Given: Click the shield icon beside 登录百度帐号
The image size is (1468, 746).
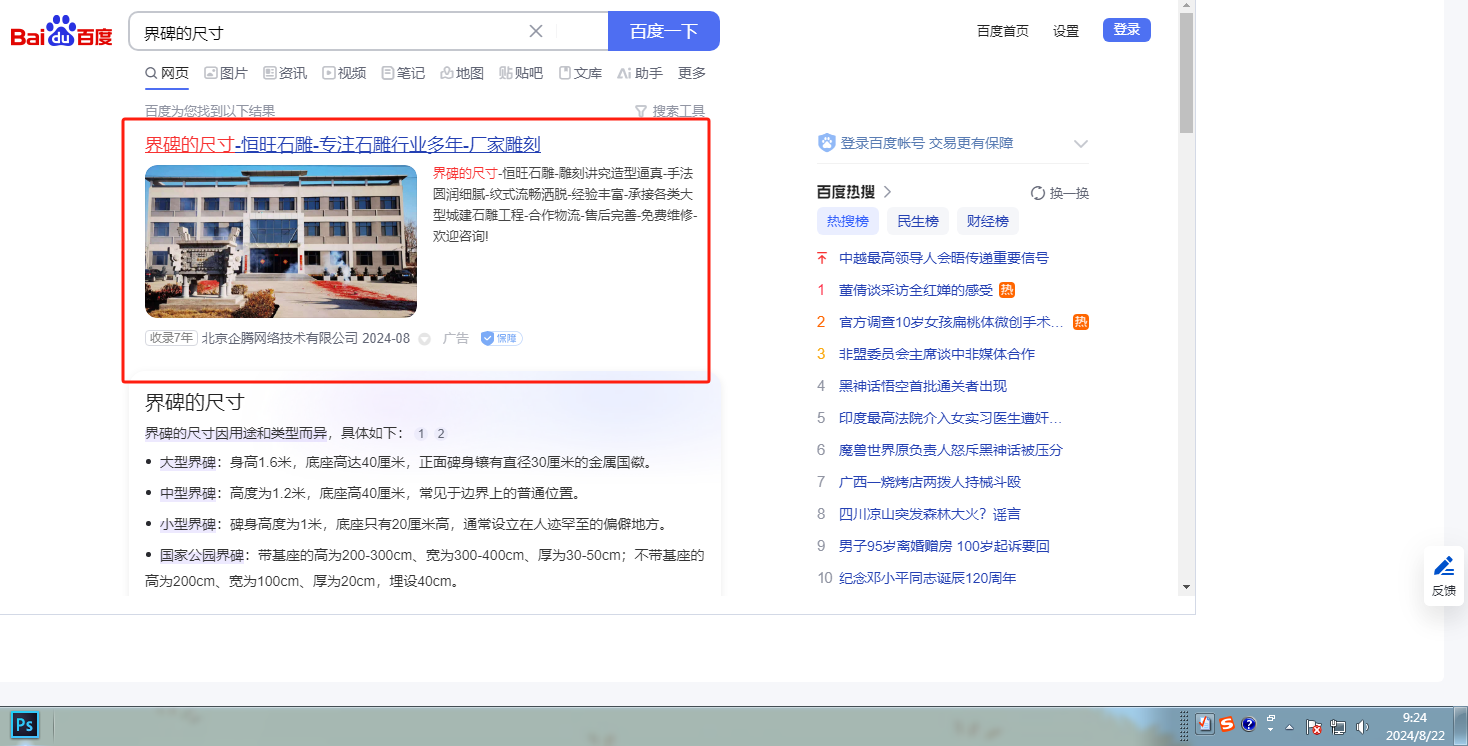Looking at the screenshot, I should pos(826,143).
